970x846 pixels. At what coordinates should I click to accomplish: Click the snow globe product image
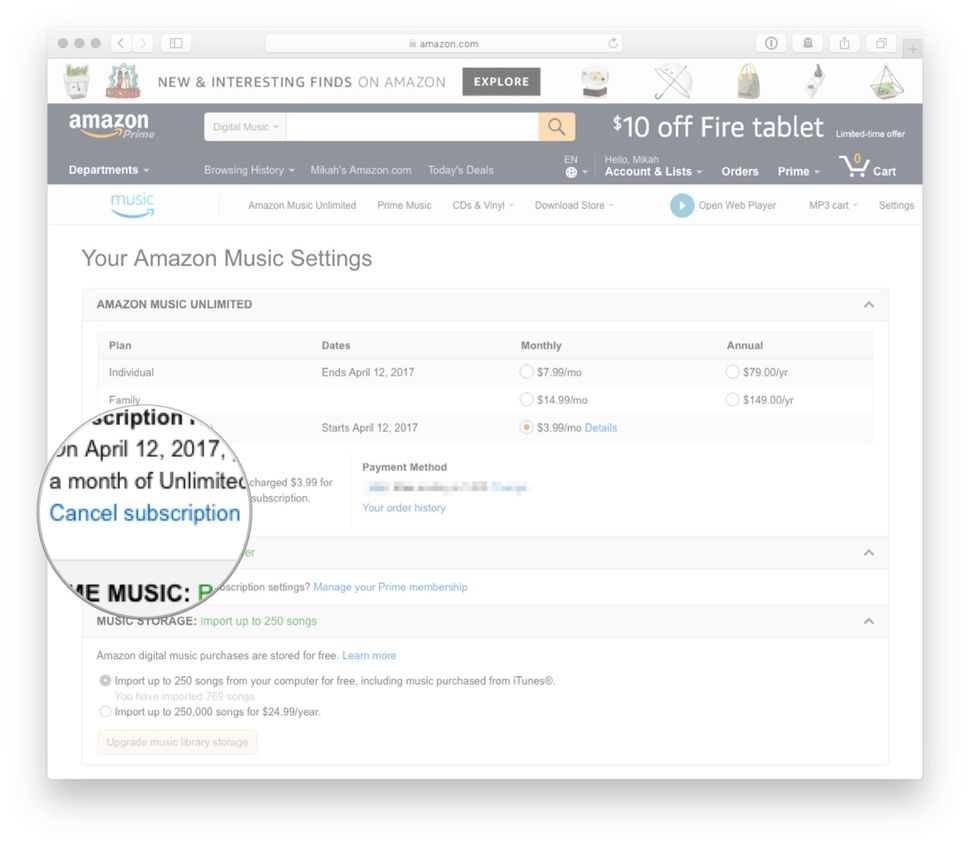point(594,80)
